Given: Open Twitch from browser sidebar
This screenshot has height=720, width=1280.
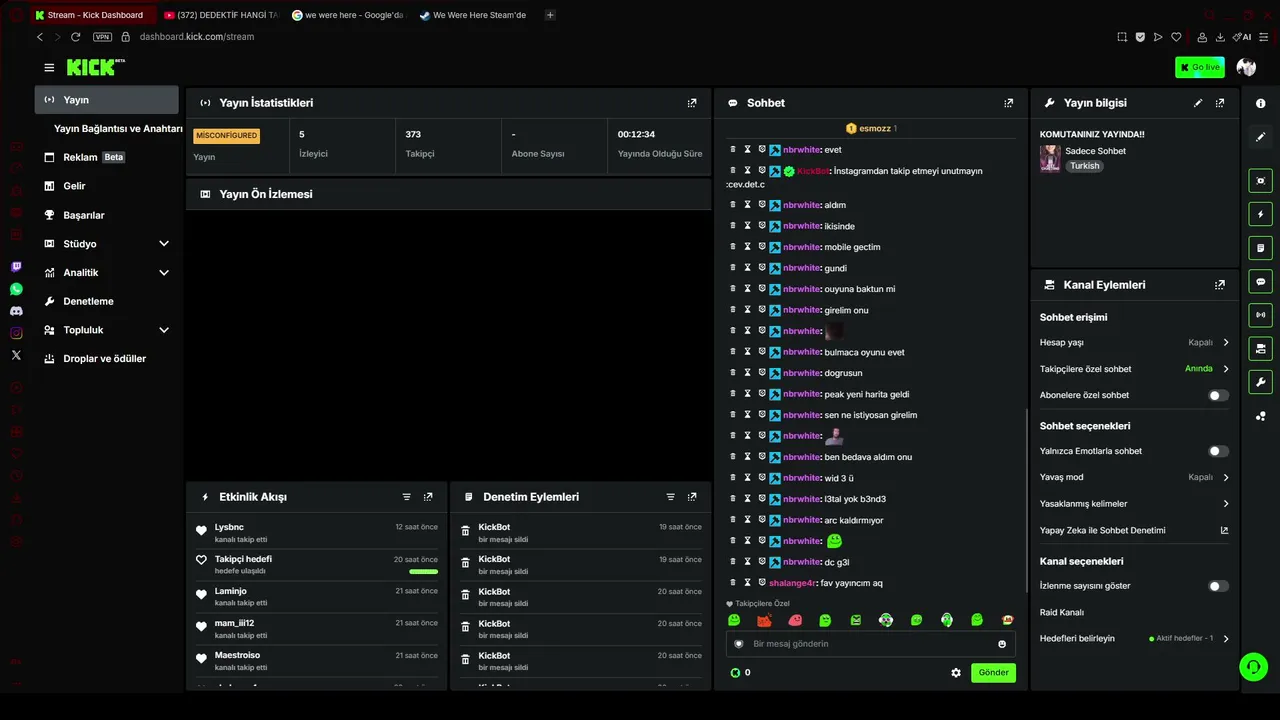Looking at the screenshot, I should 16,267.
